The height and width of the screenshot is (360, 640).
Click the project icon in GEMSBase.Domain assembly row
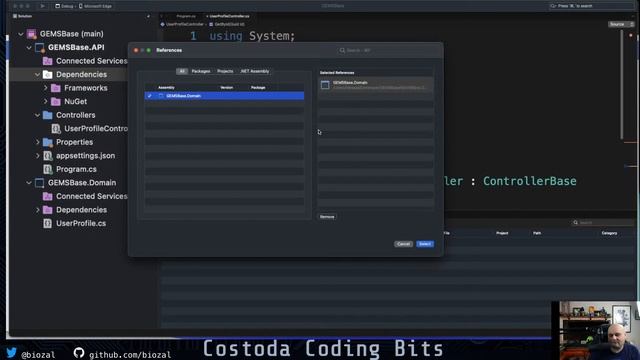coord(161,96)
